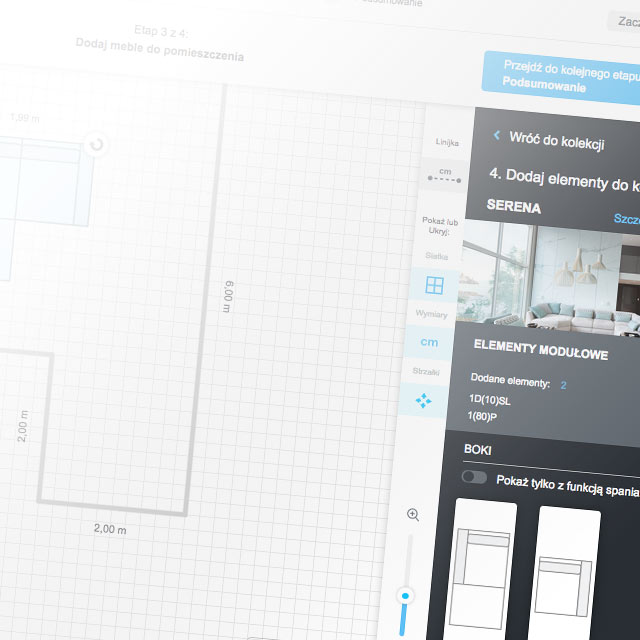This screenshot has height=640, width=640.
Task: Click the Wróć do kolekcji link
Action: pos(557,141)
